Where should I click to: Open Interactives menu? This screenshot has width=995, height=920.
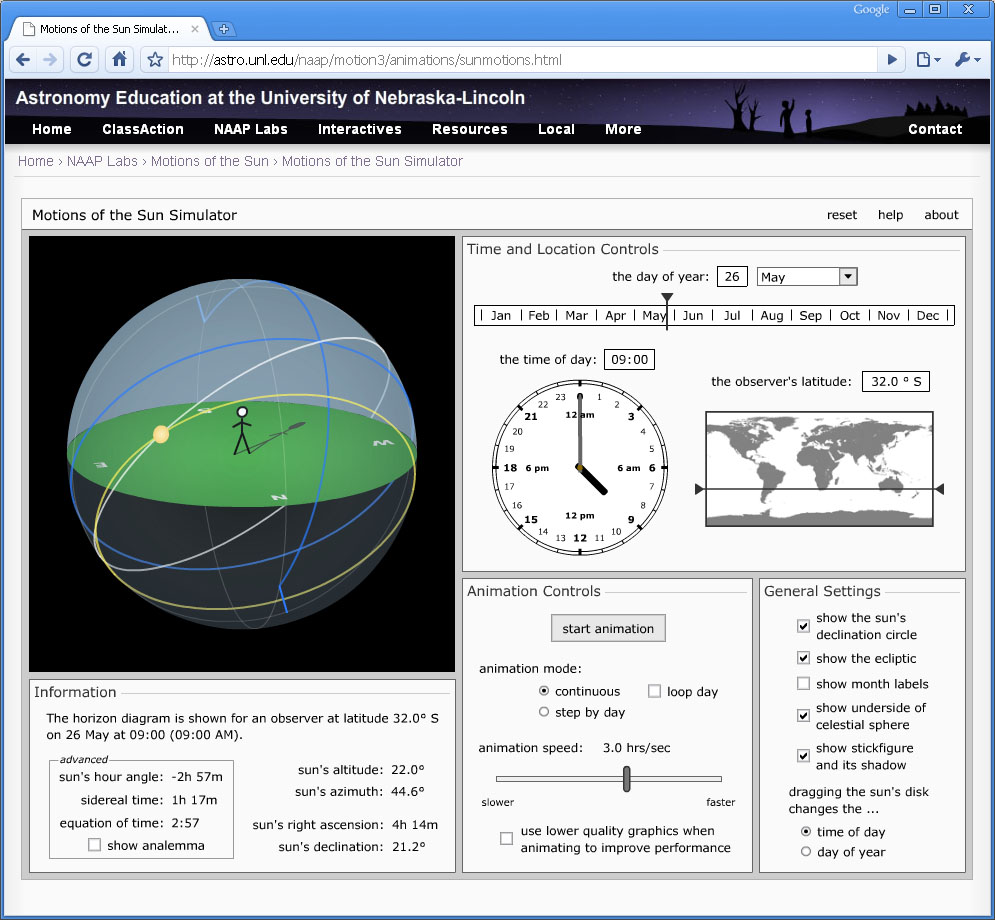360,129
